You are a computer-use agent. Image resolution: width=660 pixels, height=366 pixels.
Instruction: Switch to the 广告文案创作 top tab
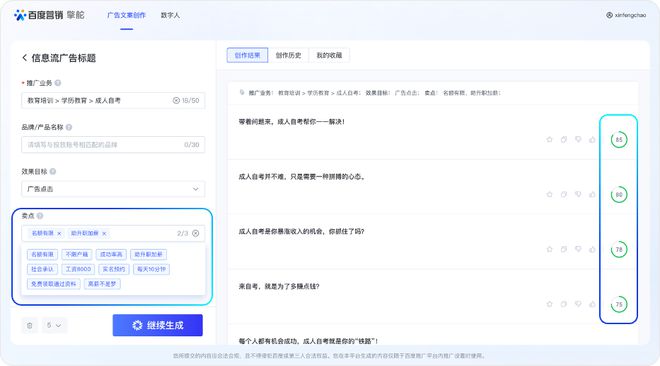point(126,15)
